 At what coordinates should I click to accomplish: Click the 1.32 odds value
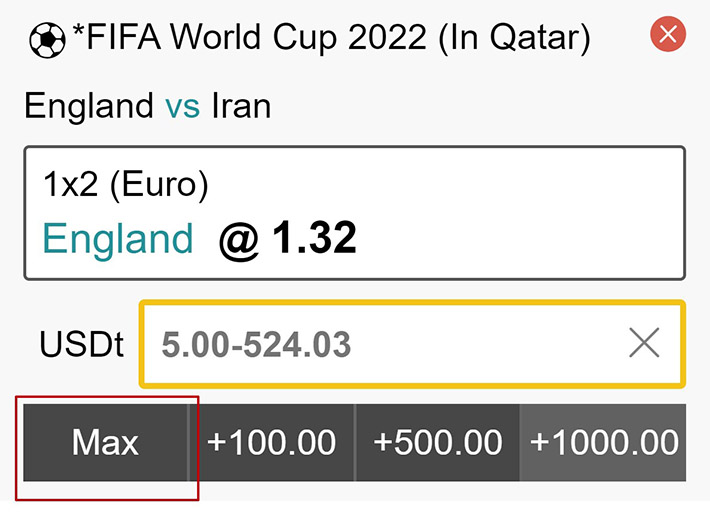(x=314, y=239)
